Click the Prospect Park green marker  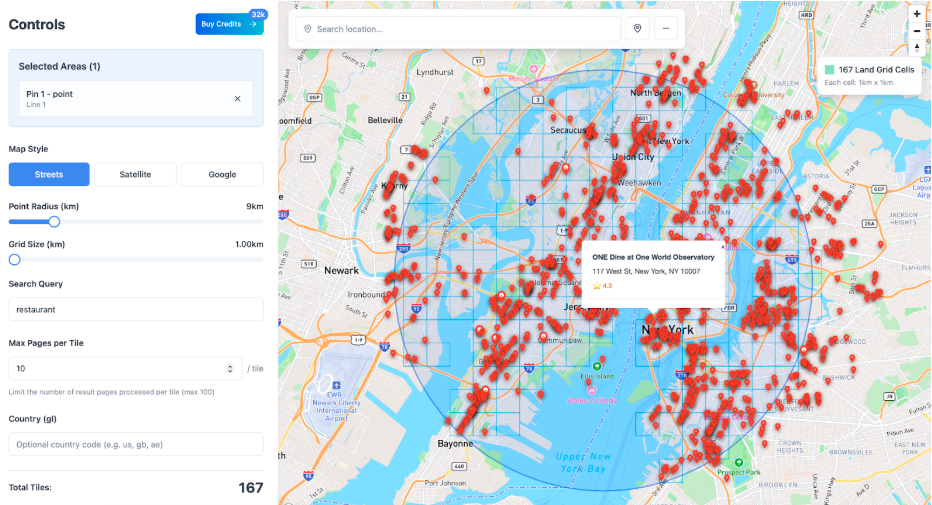point(738,462)
